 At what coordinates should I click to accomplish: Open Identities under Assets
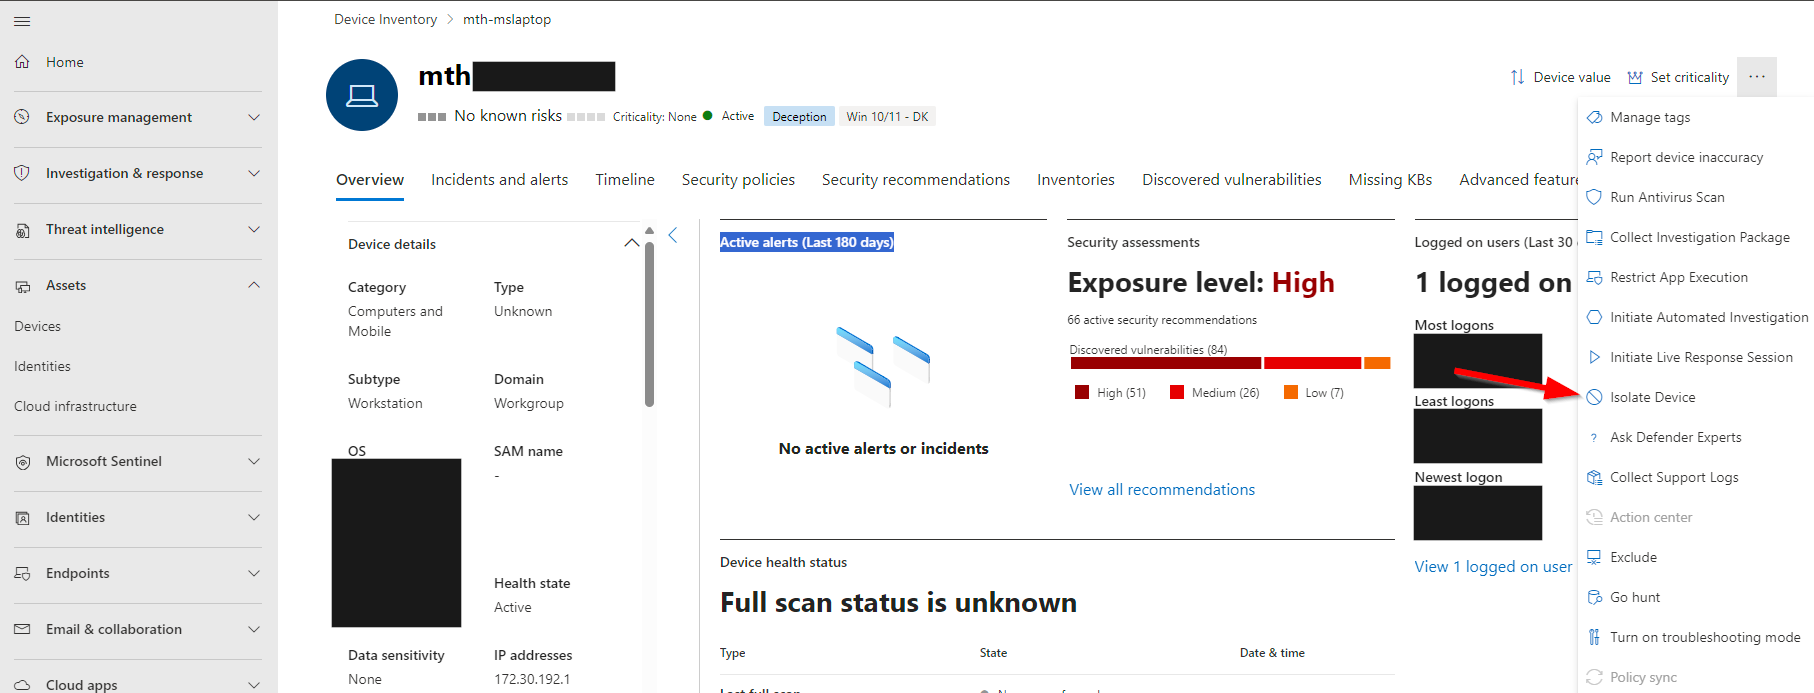click(x=42, y=366)
